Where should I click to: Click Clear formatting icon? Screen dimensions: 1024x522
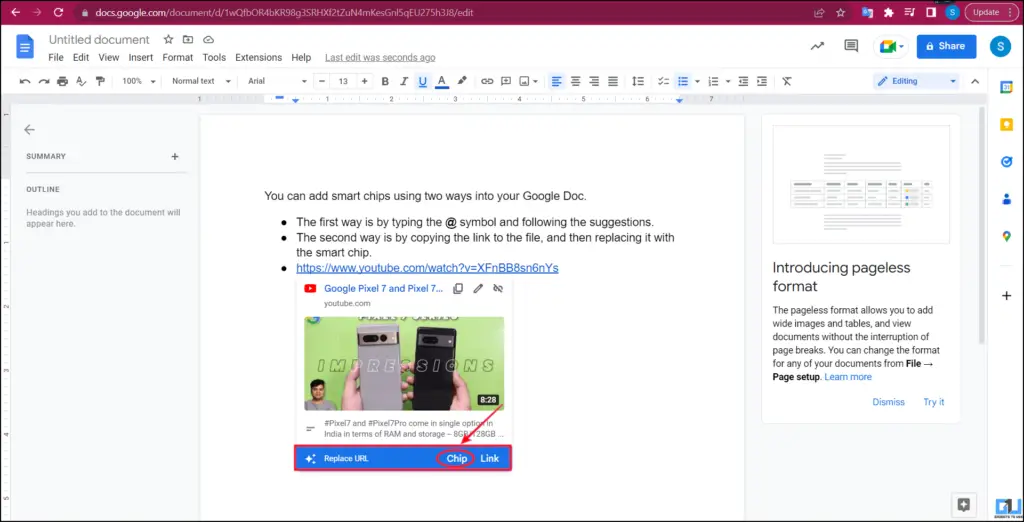[x=787, y=82]
